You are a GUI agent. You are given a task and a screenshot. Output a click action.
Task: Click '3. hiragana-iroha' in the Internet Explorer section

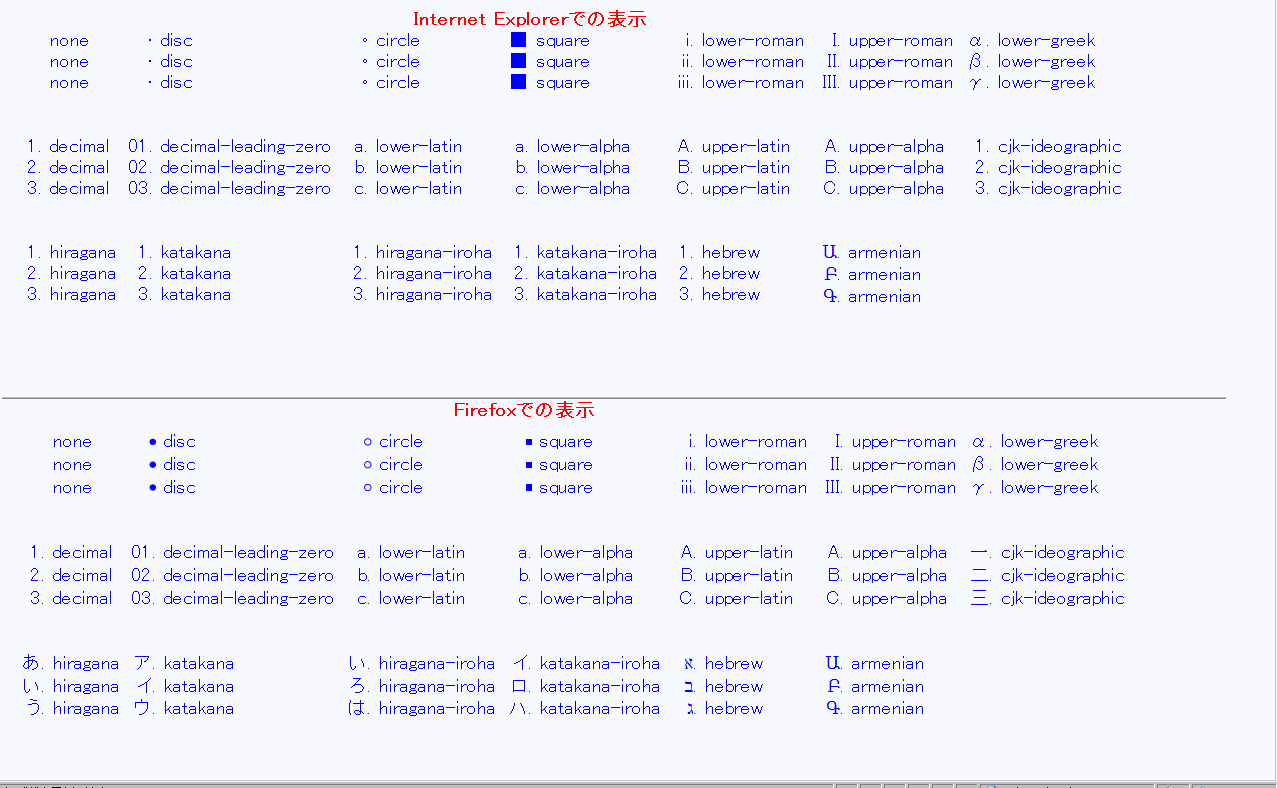(x=422, y=295)
